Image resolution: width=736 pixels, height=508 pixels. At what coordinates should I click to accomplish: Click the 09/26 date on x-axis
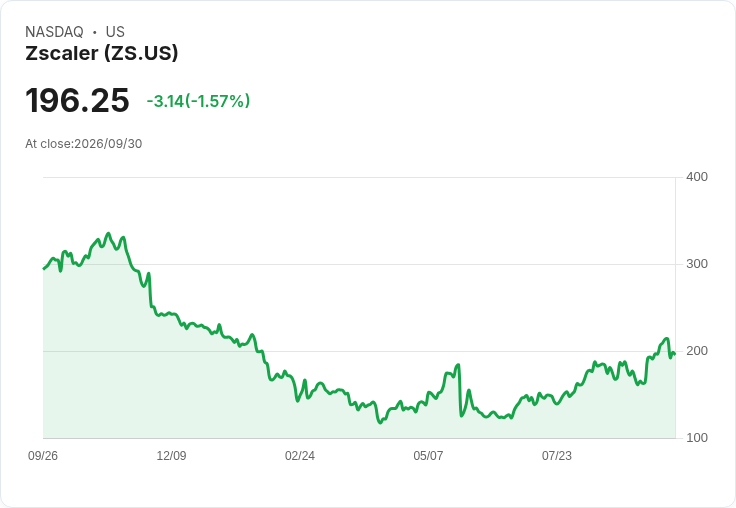pyautogui.click(x=43, y=455)
